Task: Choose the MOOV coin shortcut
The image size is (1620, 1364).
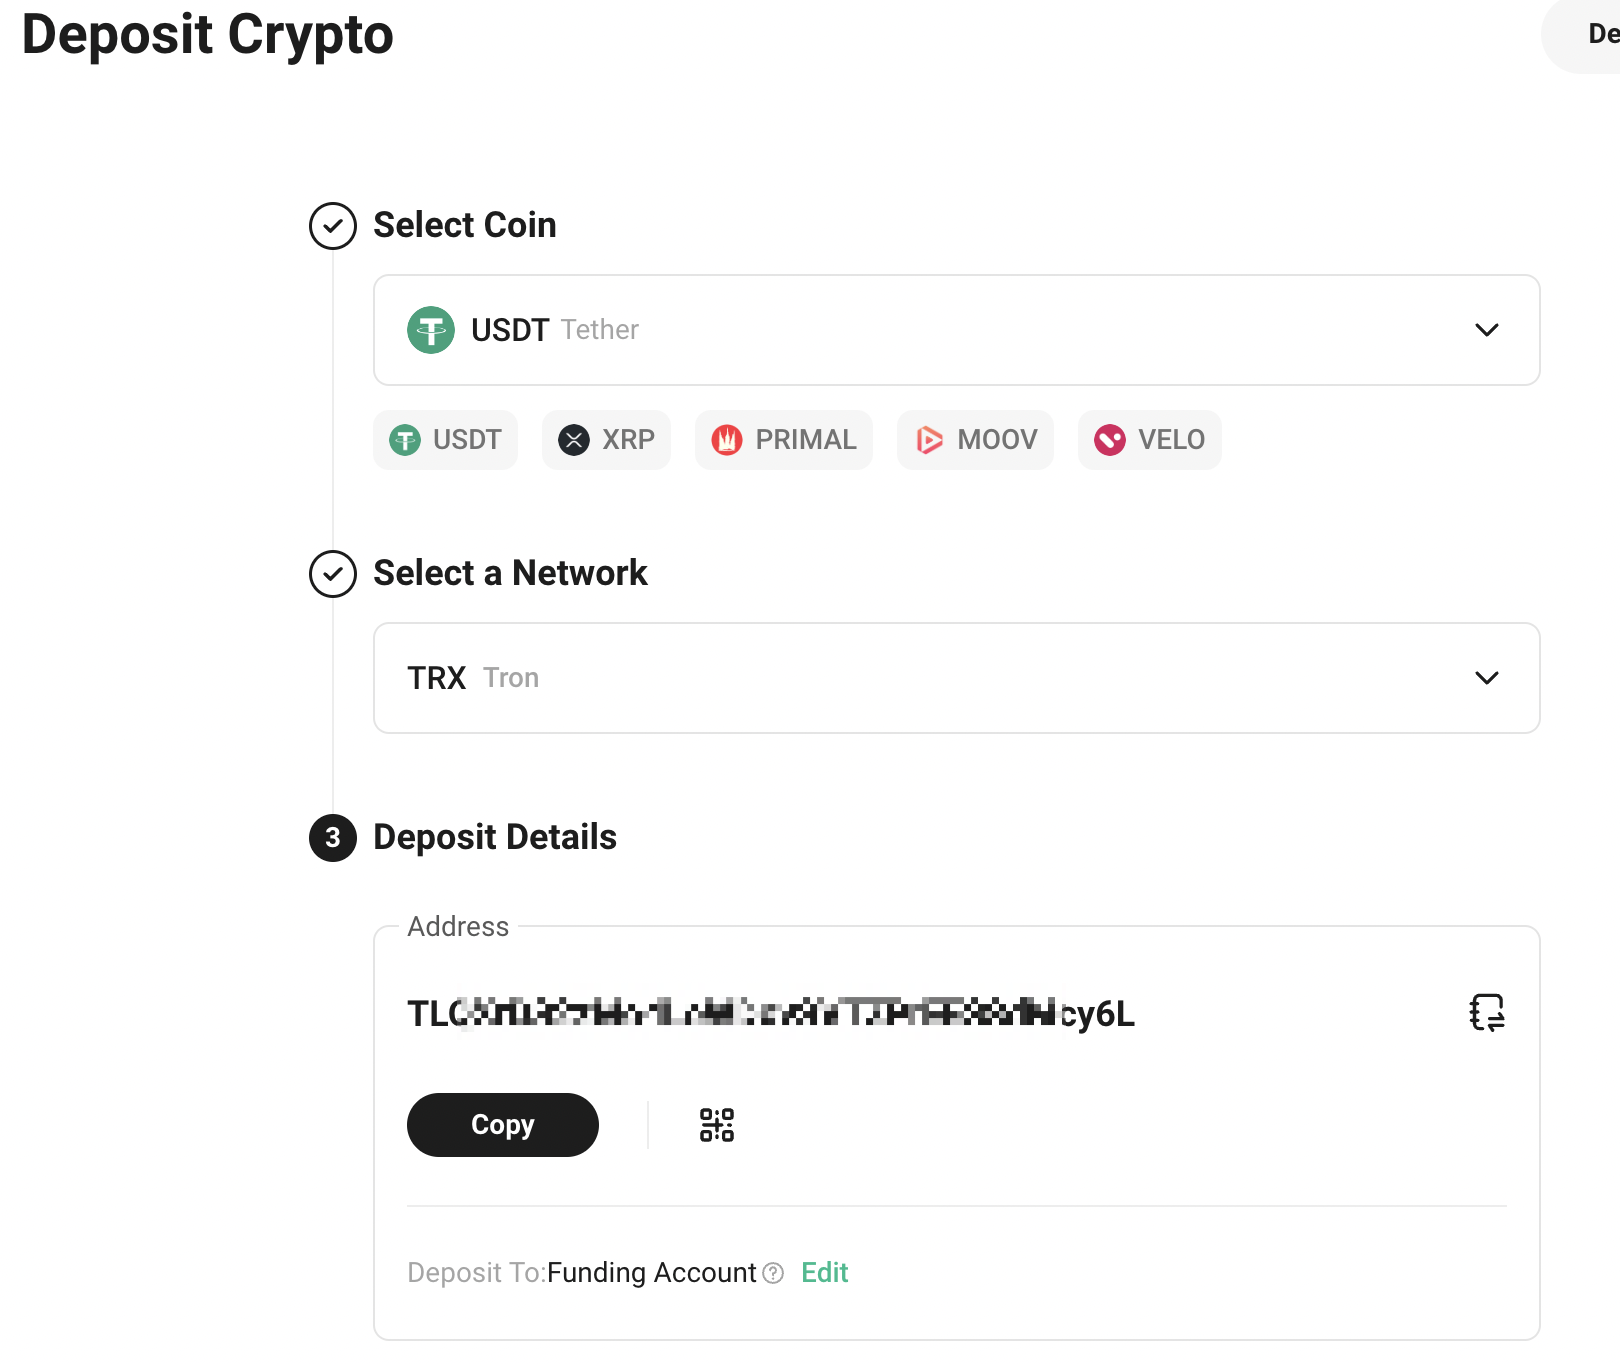Action: 976,440
